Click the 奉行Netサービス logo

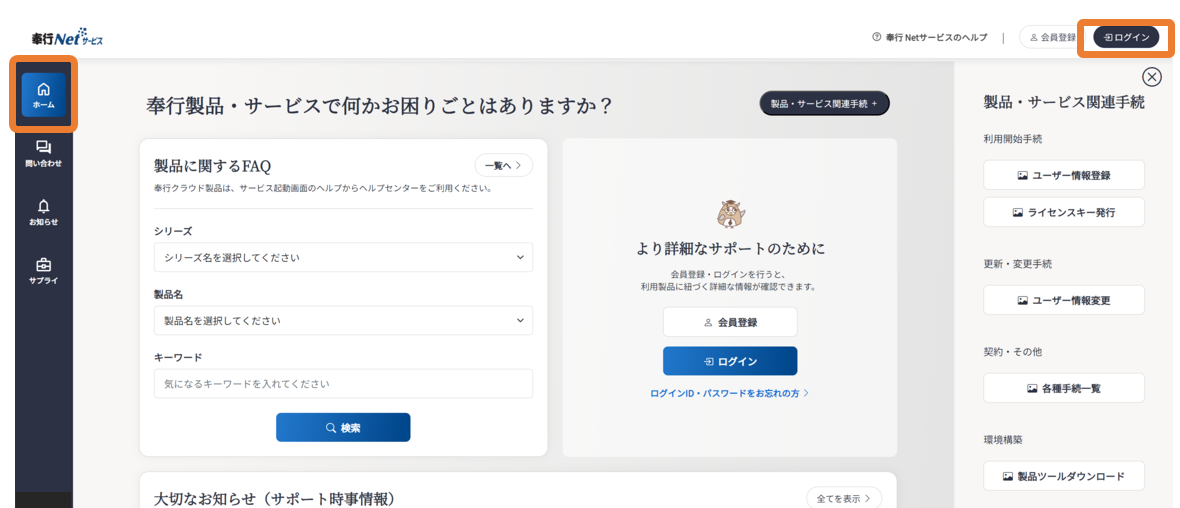pos(68,38)
